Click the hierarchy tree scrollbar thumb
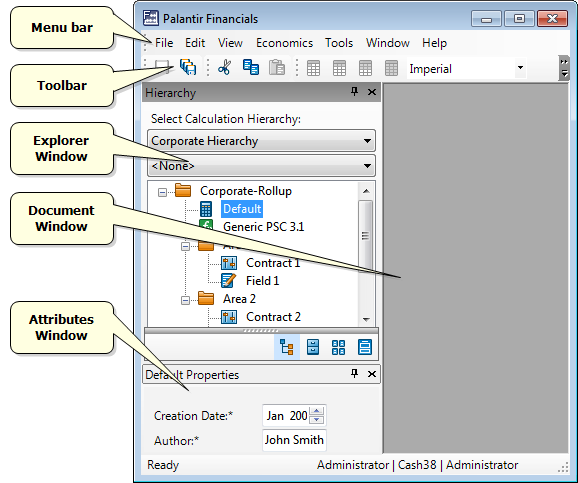 click(x=365, y=236)
